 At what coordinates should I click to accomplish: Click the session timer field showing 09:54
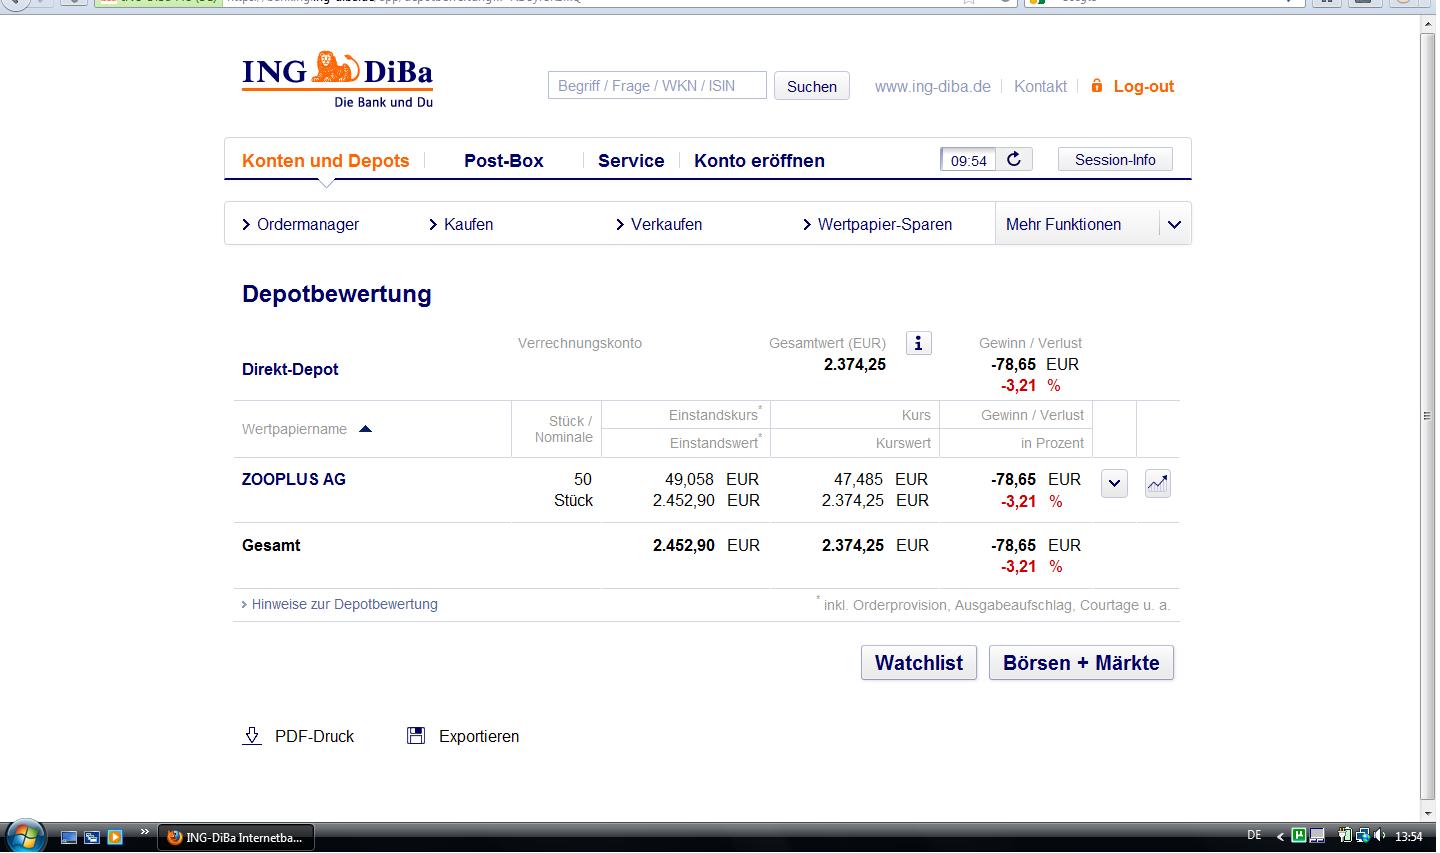pyautogui.click(x=968, y=160)
